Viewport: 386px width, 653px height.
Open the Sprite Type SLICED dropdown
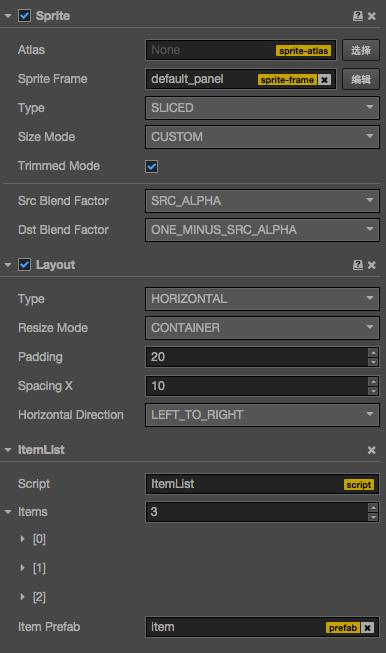click(x=262, y=108)
